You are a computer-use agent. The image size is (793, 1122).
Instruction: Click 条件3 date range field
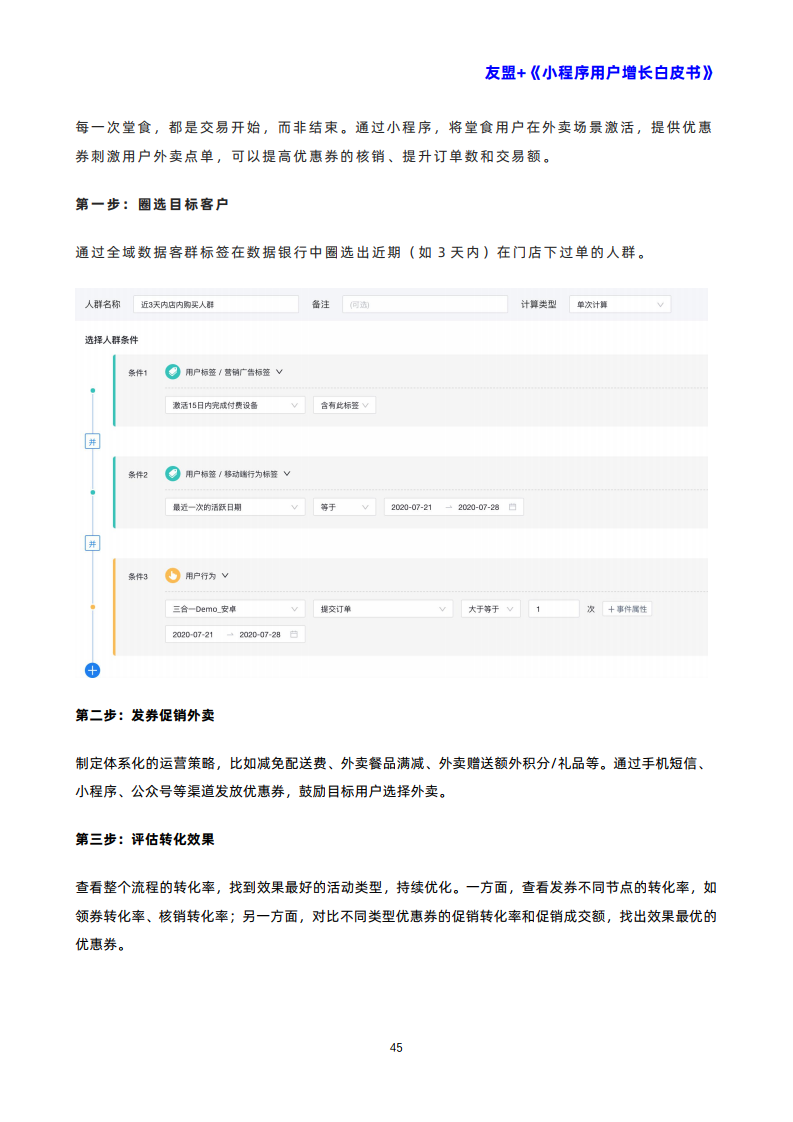(x=235, y=634)
